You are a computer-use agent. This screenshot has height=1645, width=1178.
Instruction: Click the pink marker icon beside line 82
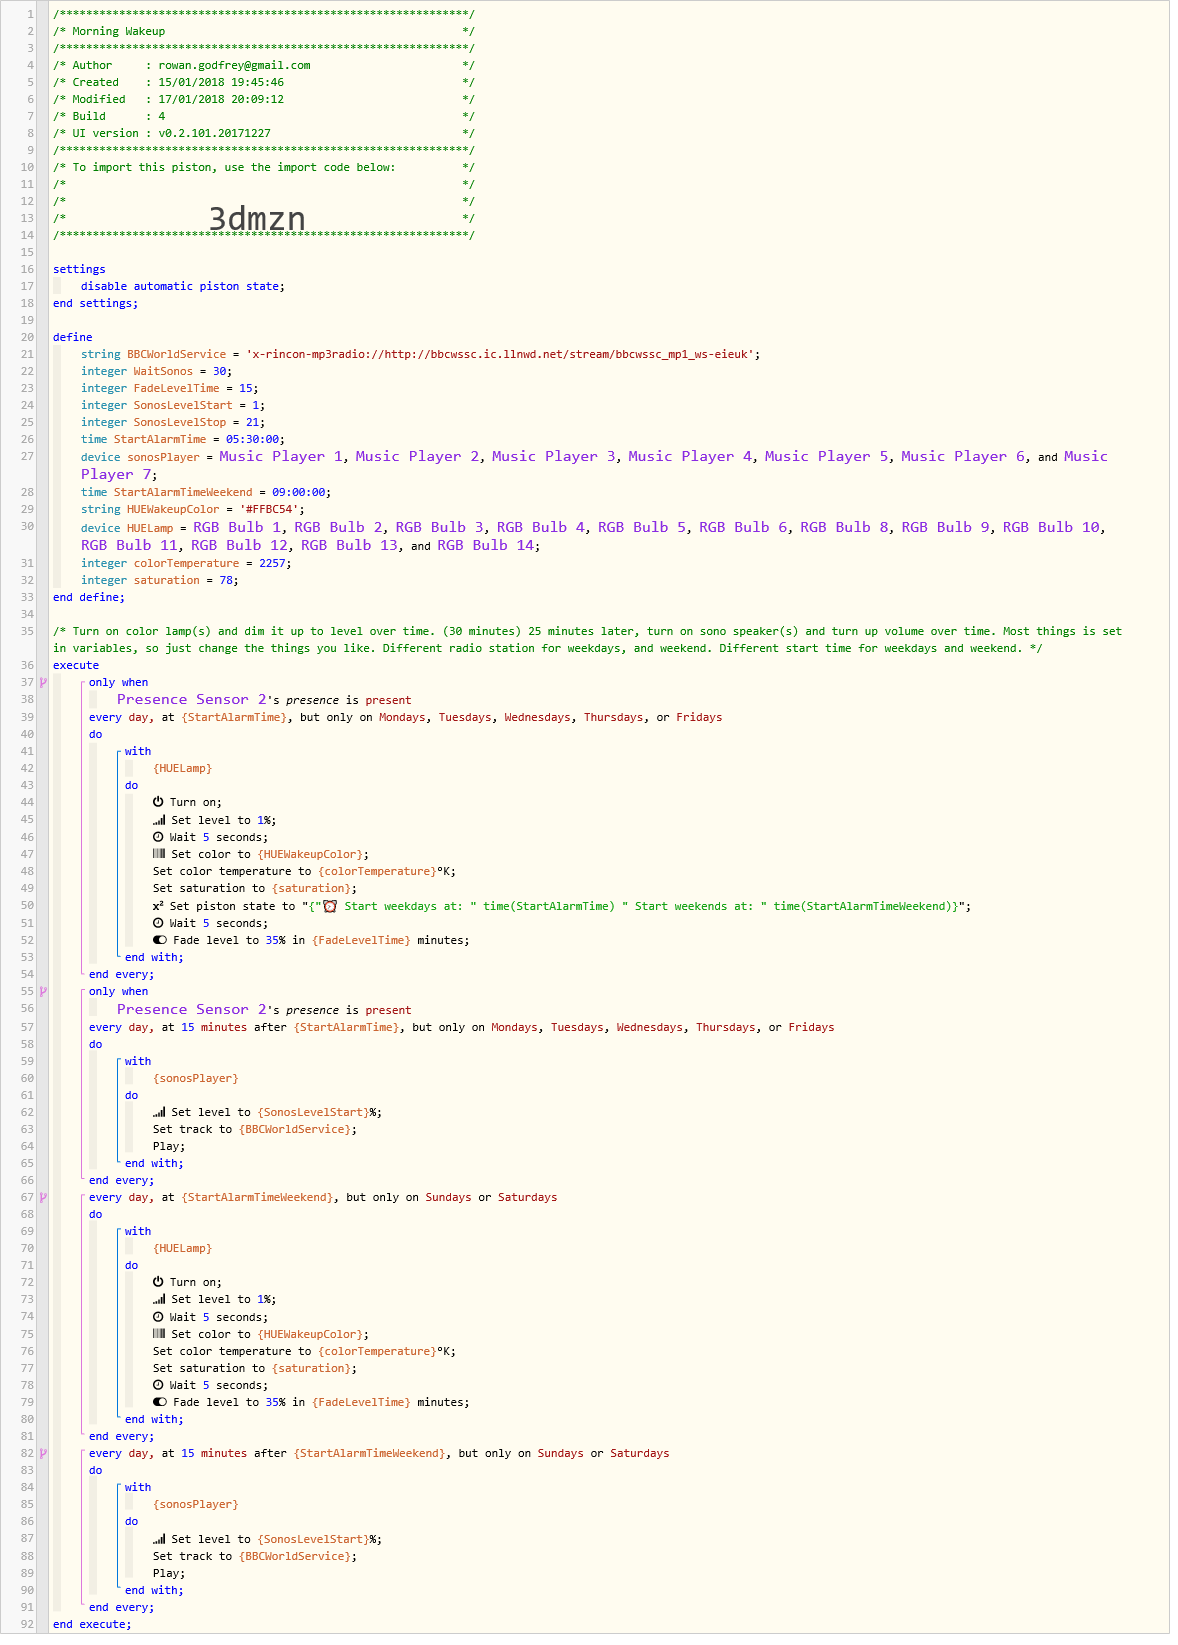pos(43,1453)
